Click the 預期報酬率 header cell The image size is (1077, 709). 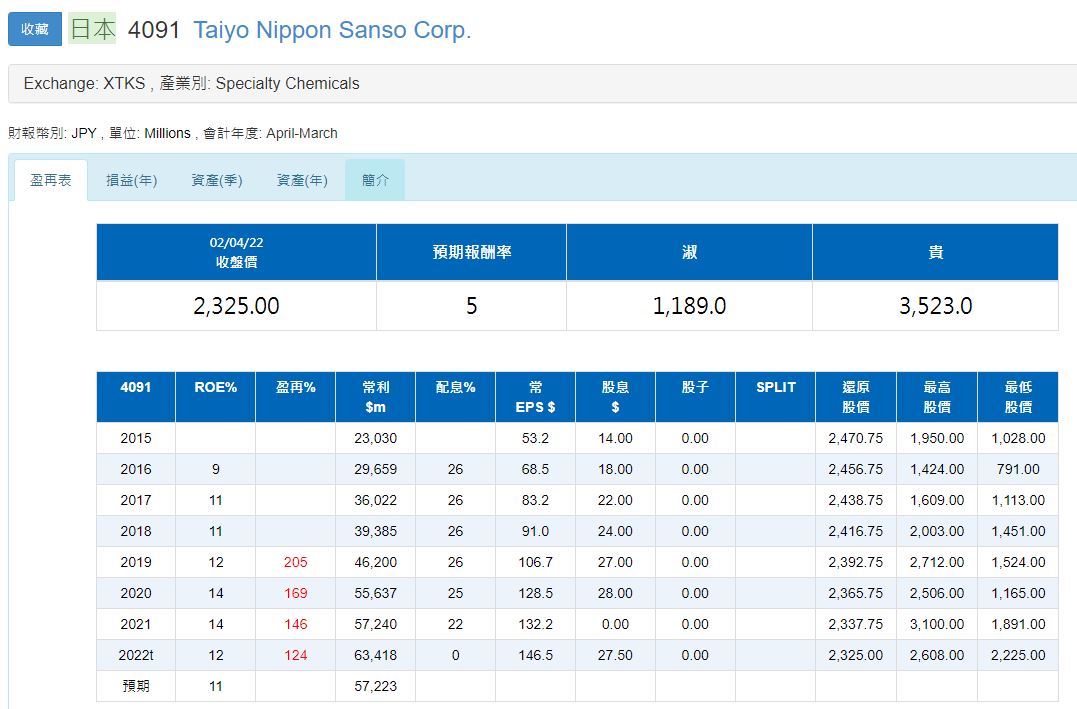click(x=471, y=252)
